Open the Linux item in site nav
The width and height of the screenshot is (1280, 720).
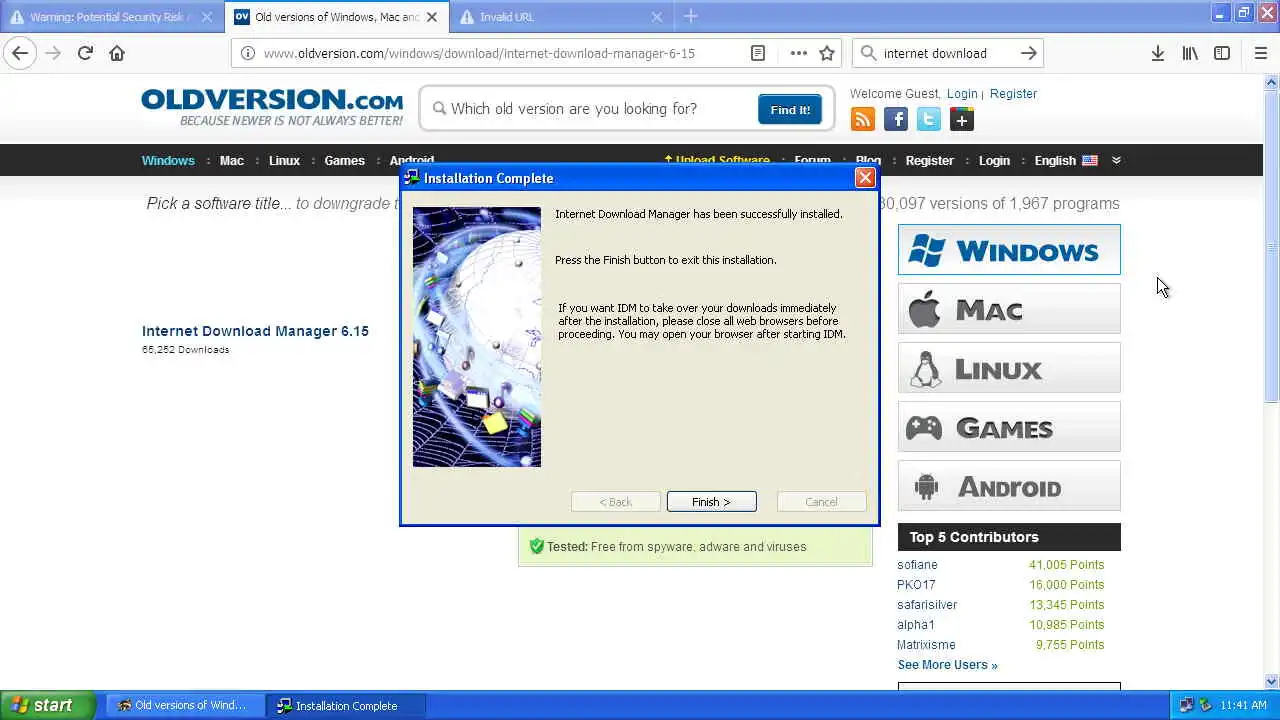pos(284,160)
